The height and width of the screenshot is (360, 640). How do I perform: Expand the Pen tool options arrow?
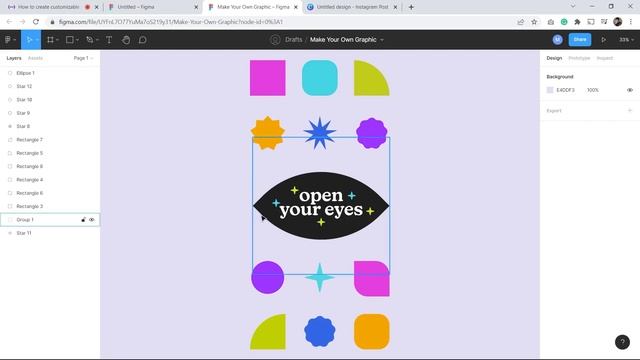tap(97, 40)
